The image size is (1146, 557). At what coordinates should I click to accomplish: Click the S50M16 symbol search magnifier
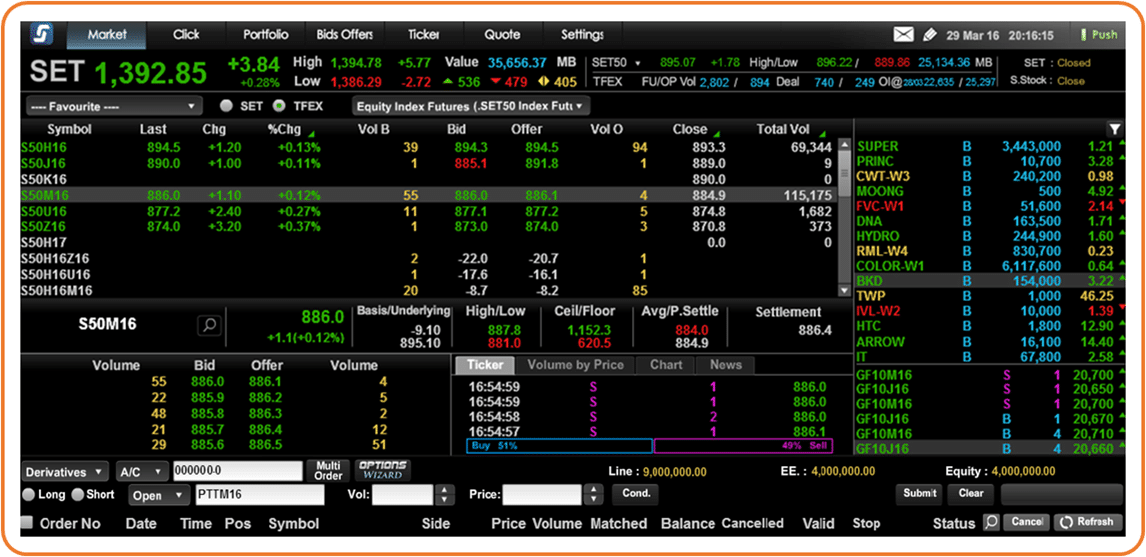click(209, 325)
